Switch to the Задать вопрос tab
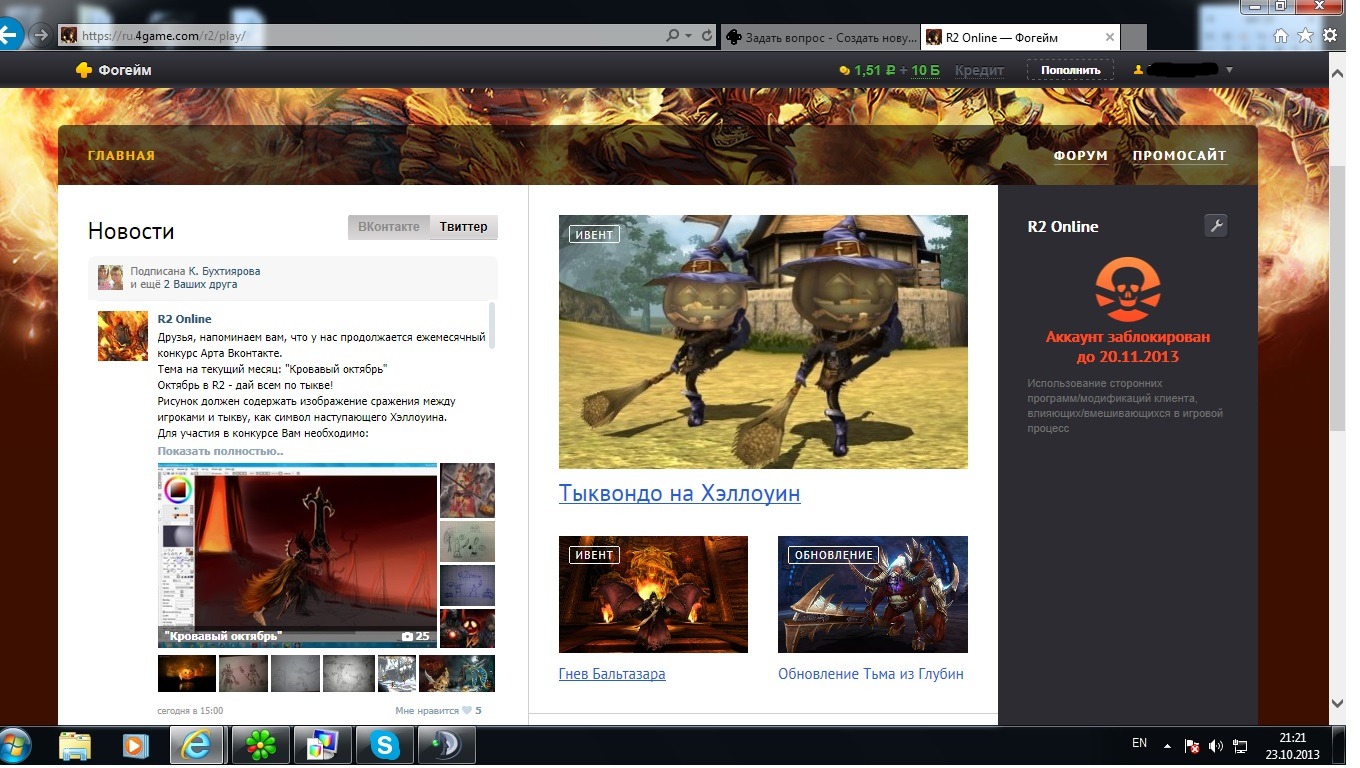The height and width of the screenshot is (768, 1360). pos(820,37)
